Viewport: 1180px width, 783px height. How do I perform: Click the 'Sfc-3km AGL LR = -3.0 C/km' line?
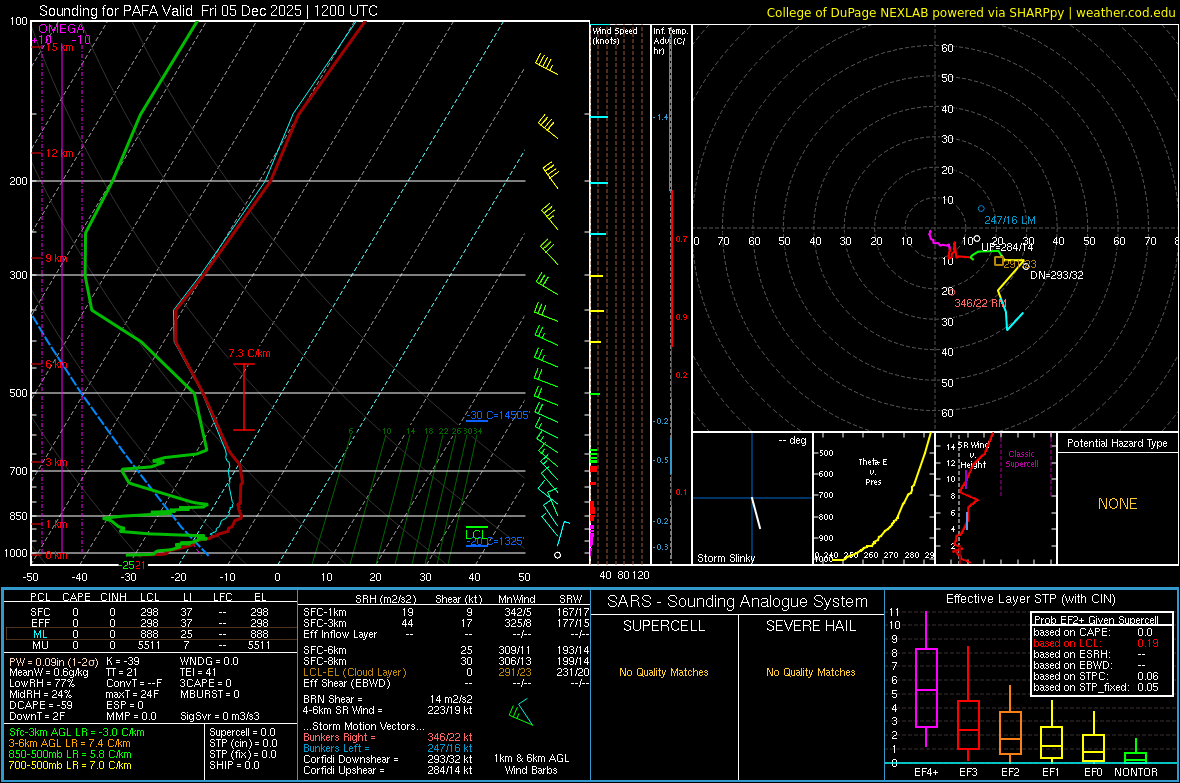[77, 732]
